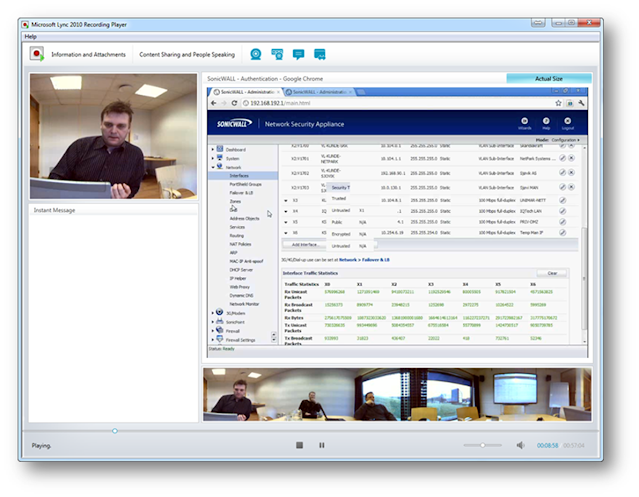
Task: Open the Lync Help menu
Action: [30, 37]
